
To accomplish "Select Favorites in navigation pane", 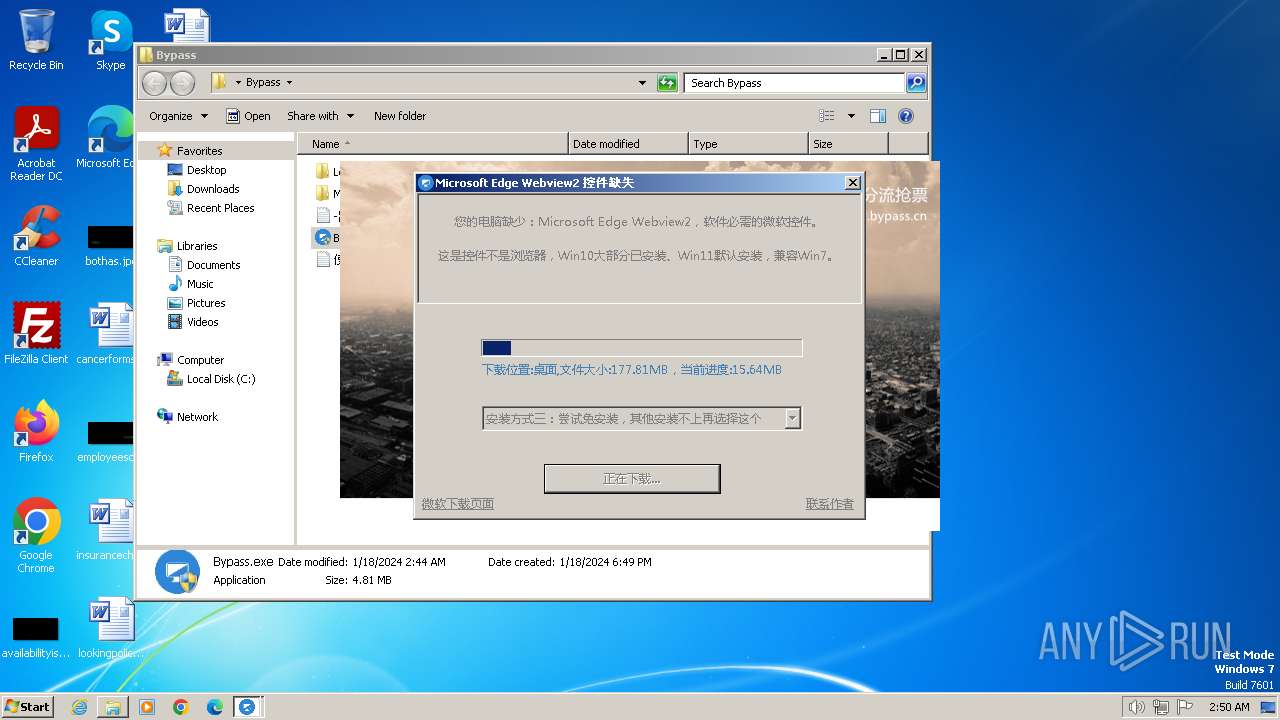I will pyautogui.click(x=199, y=151).
